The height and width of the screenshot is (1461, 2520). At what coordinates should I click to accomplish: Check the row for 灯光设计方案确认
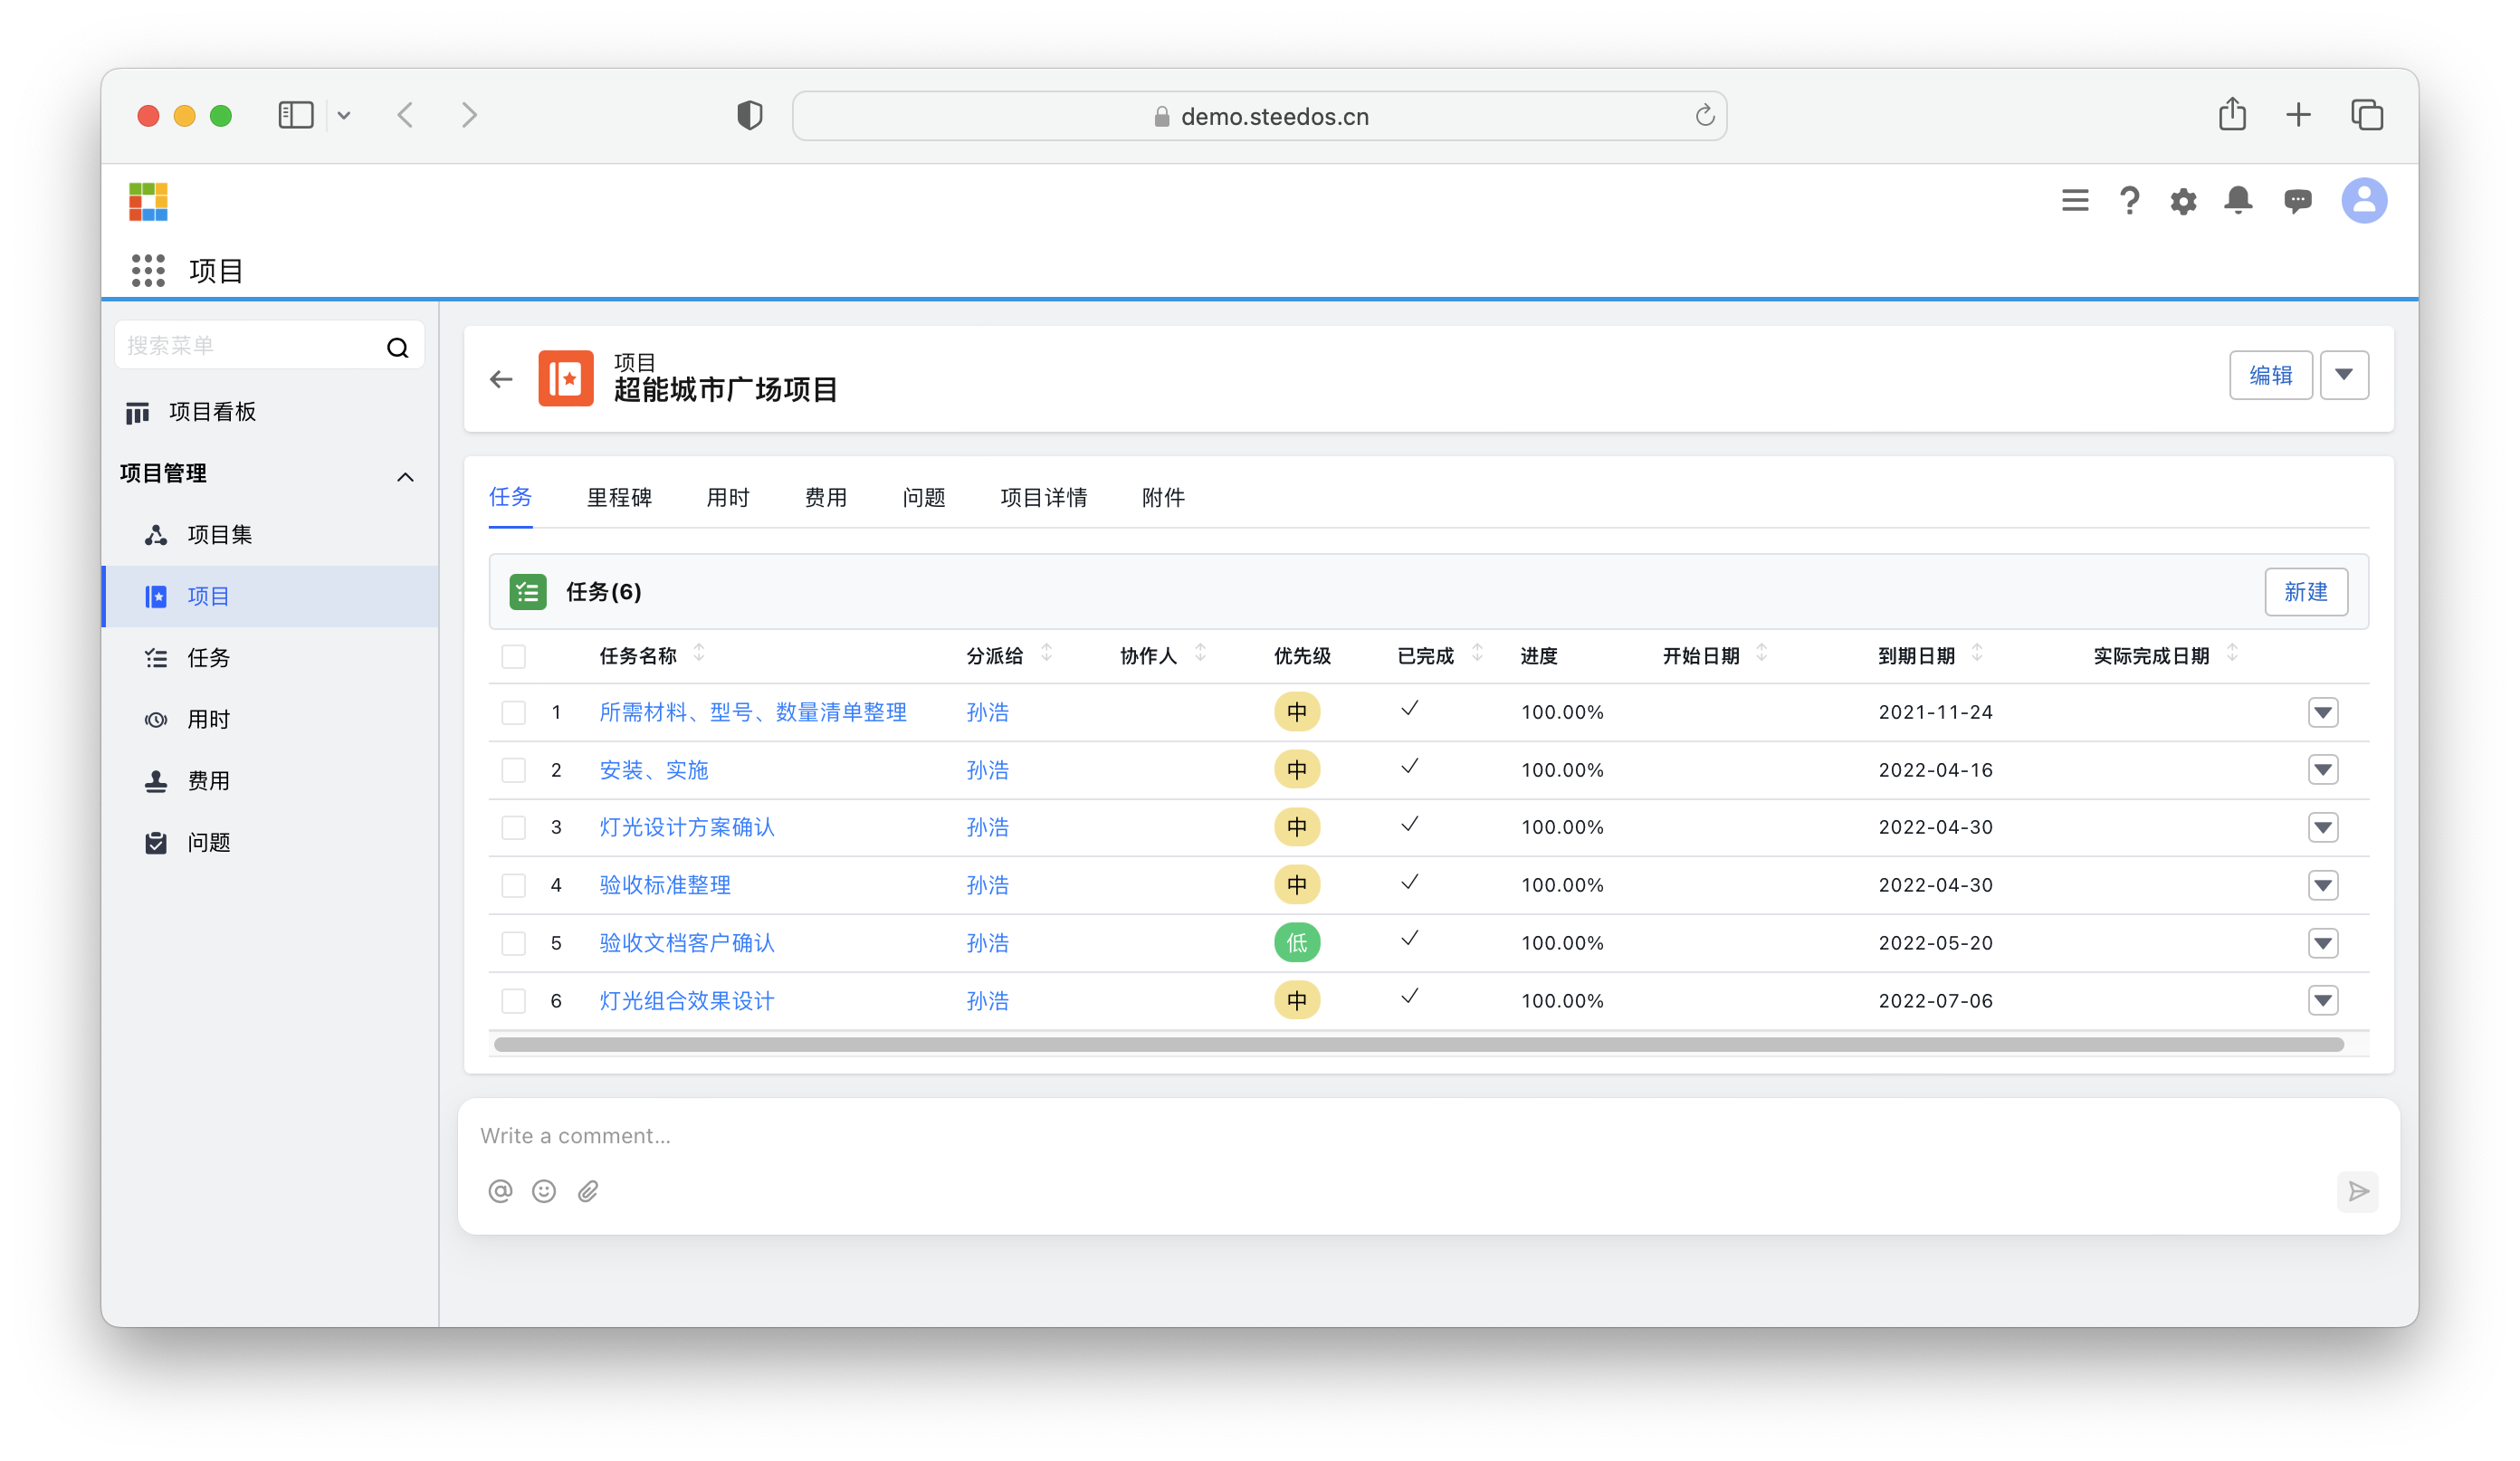[513, 827]
